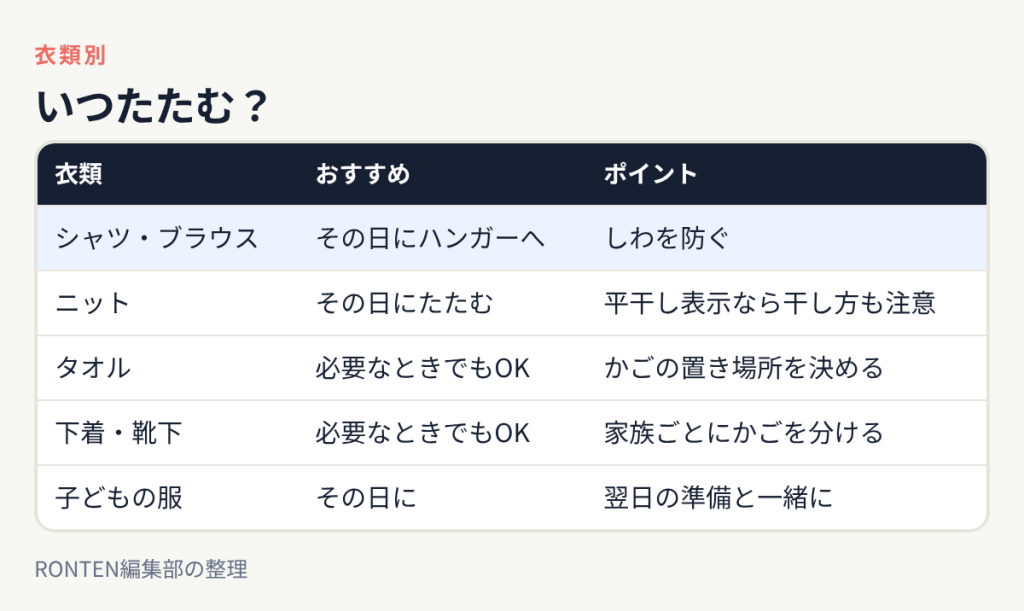Viewport: 1024px width, 611px height.
Task: Select the 子どもの服 row label
Action: tap(118, 498)
